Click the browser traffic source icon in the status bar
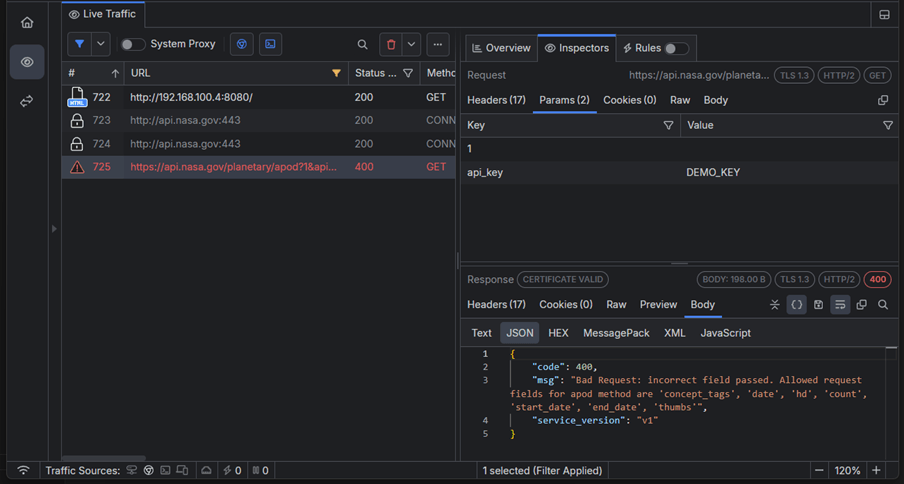904x484 pixels. [x=149, y=470]
